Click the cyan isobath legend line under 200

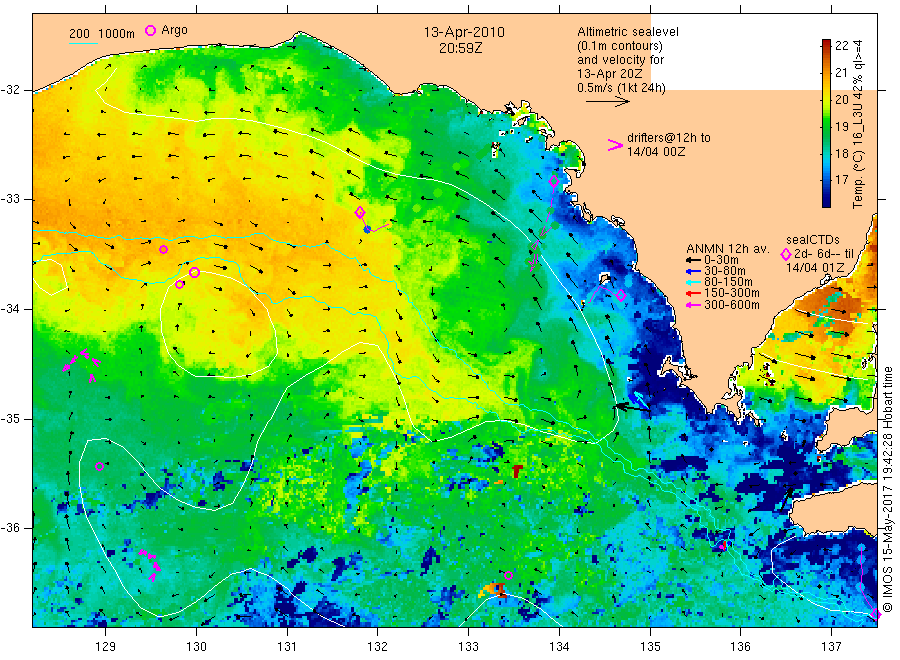(83, 43)
